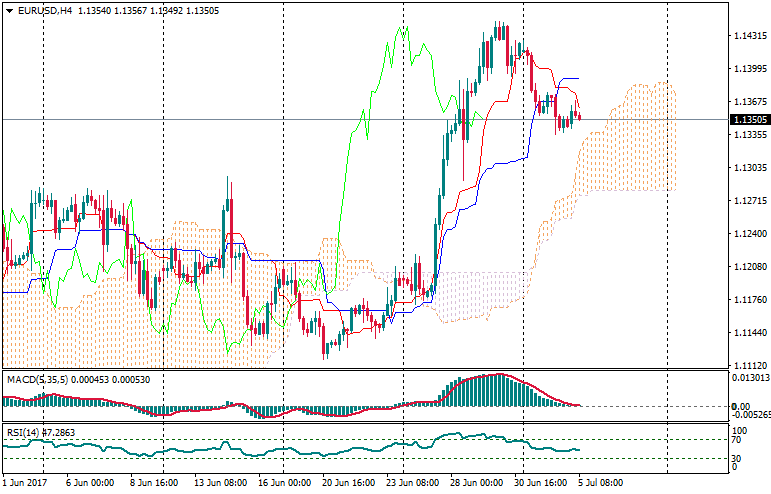Screen dimensions: 771x494
Task: Select the RSI 70 level scale label
Action: point(737,438)
